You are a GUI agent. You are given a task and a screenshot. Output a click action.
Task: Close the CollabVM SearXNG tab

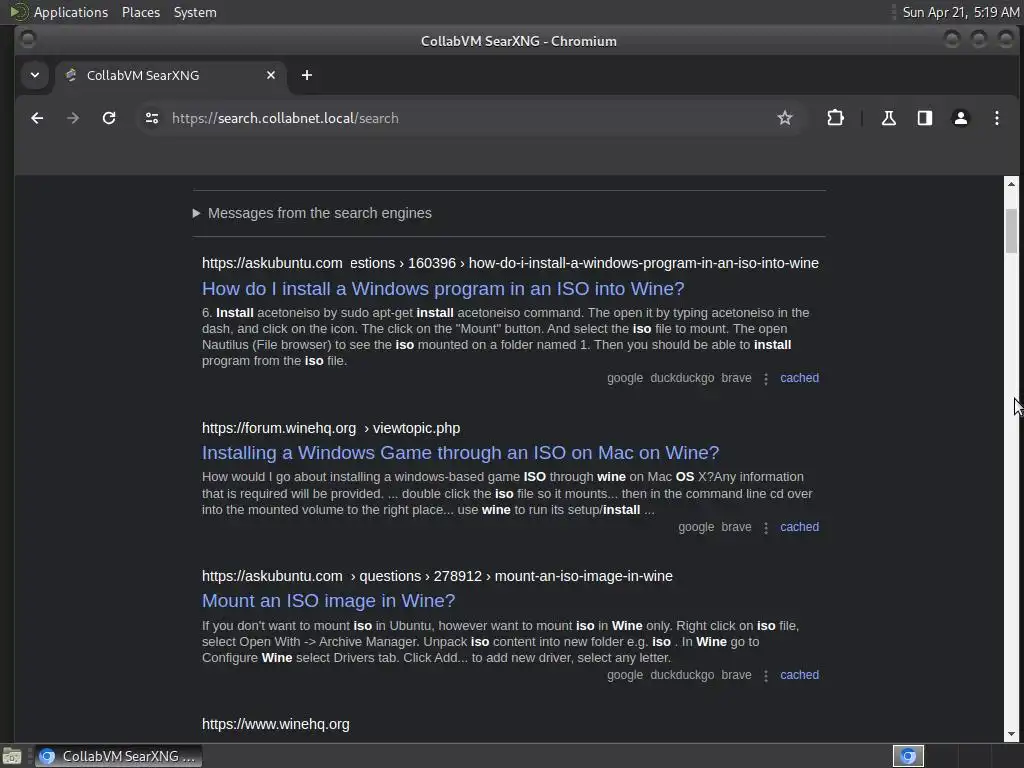coord(271,75)
